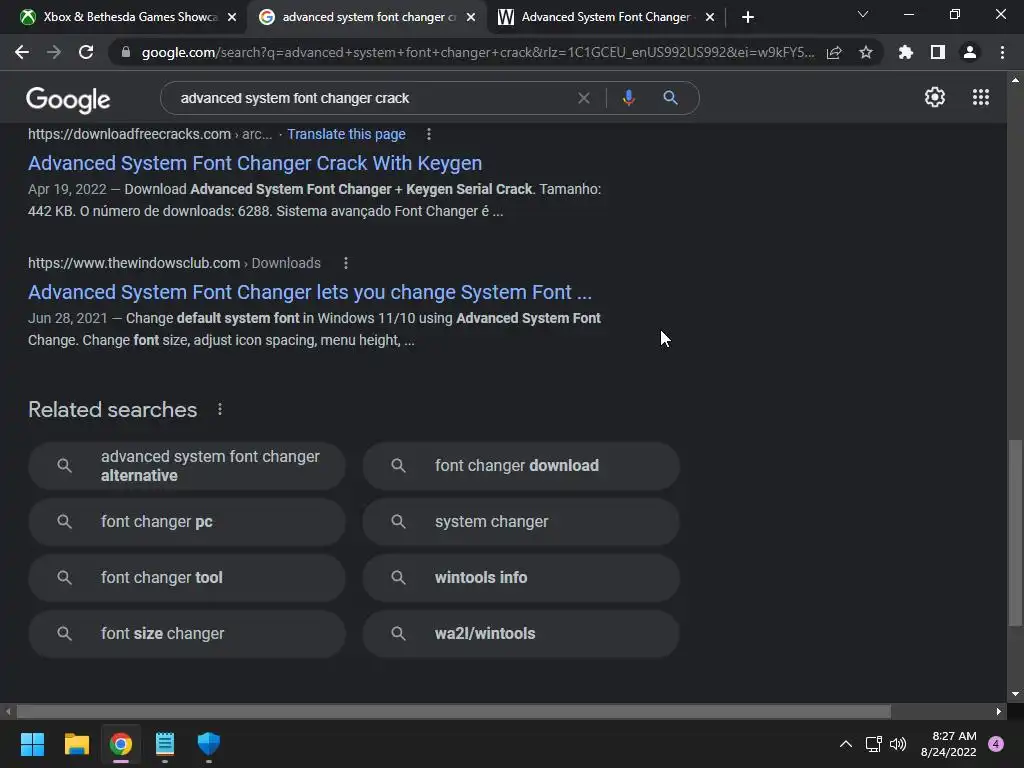
Task: Click the Chrome taskbar icon
Action: [121, 744]
